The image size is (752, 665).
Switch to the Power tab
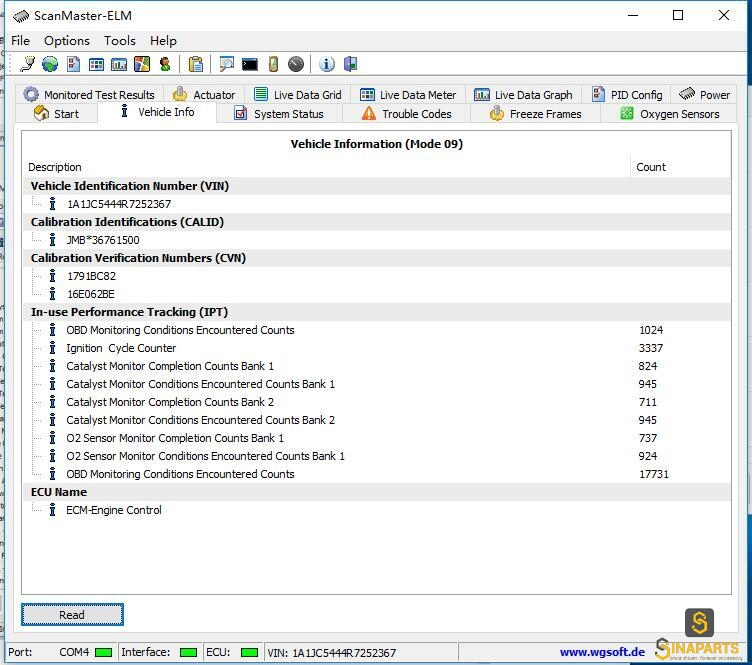coord(704,94)
